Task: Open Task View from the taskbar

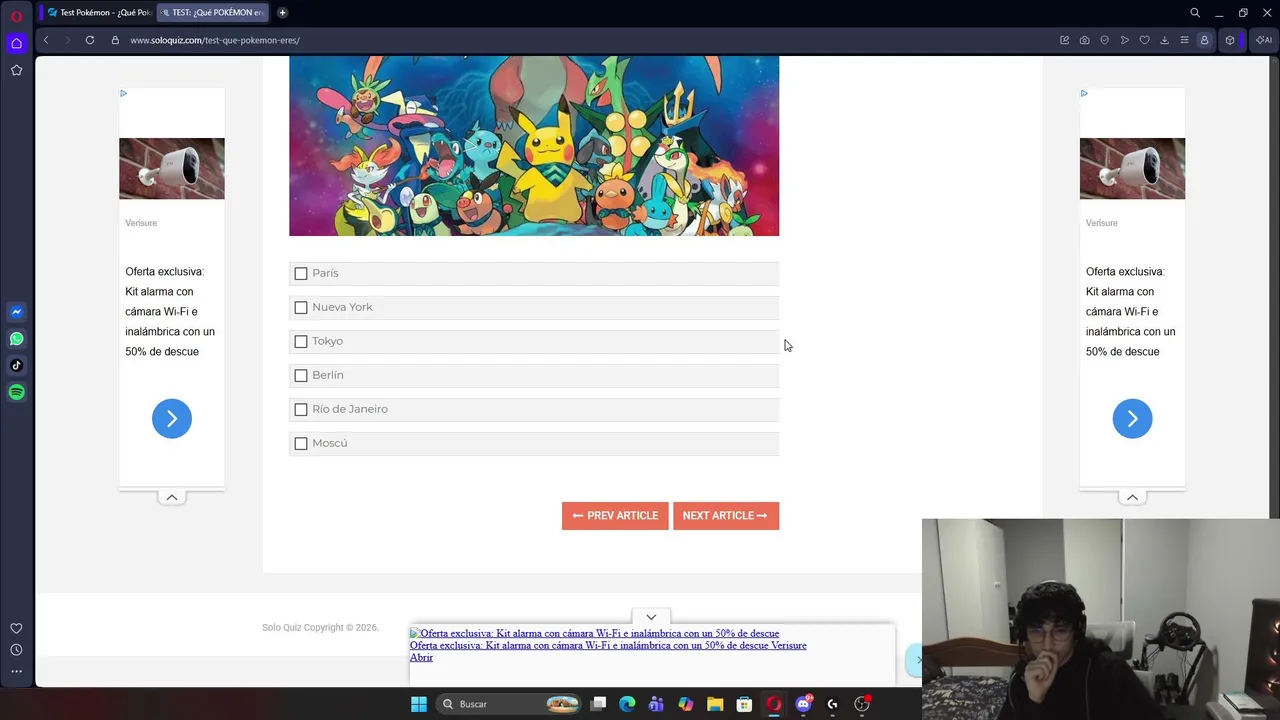Action: (x=598, y=704)
